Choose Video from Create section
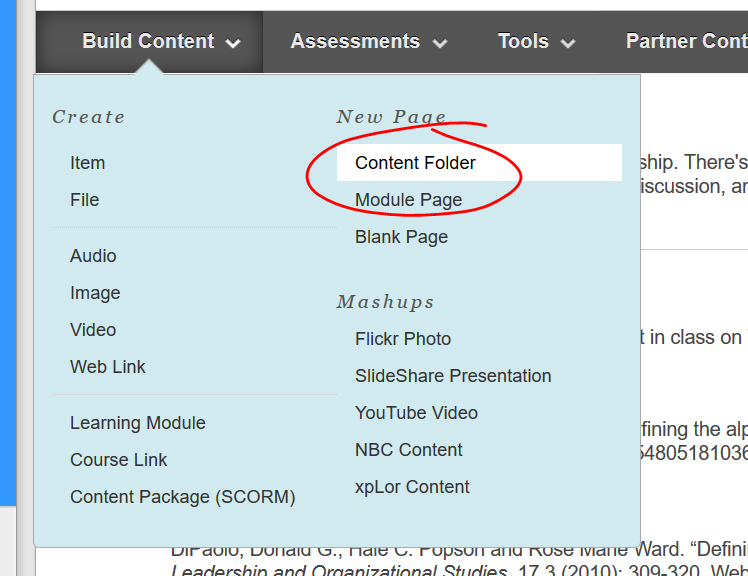Screen dimensions: 748x576 [93, 330]
